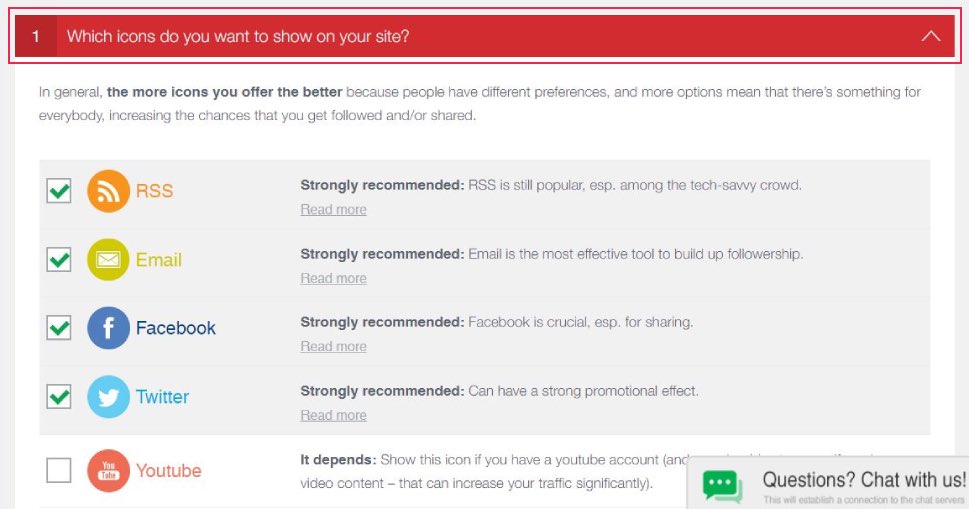Open Read more link under Email
This screenshot has width=969, height=509.
tap(333, 278)
